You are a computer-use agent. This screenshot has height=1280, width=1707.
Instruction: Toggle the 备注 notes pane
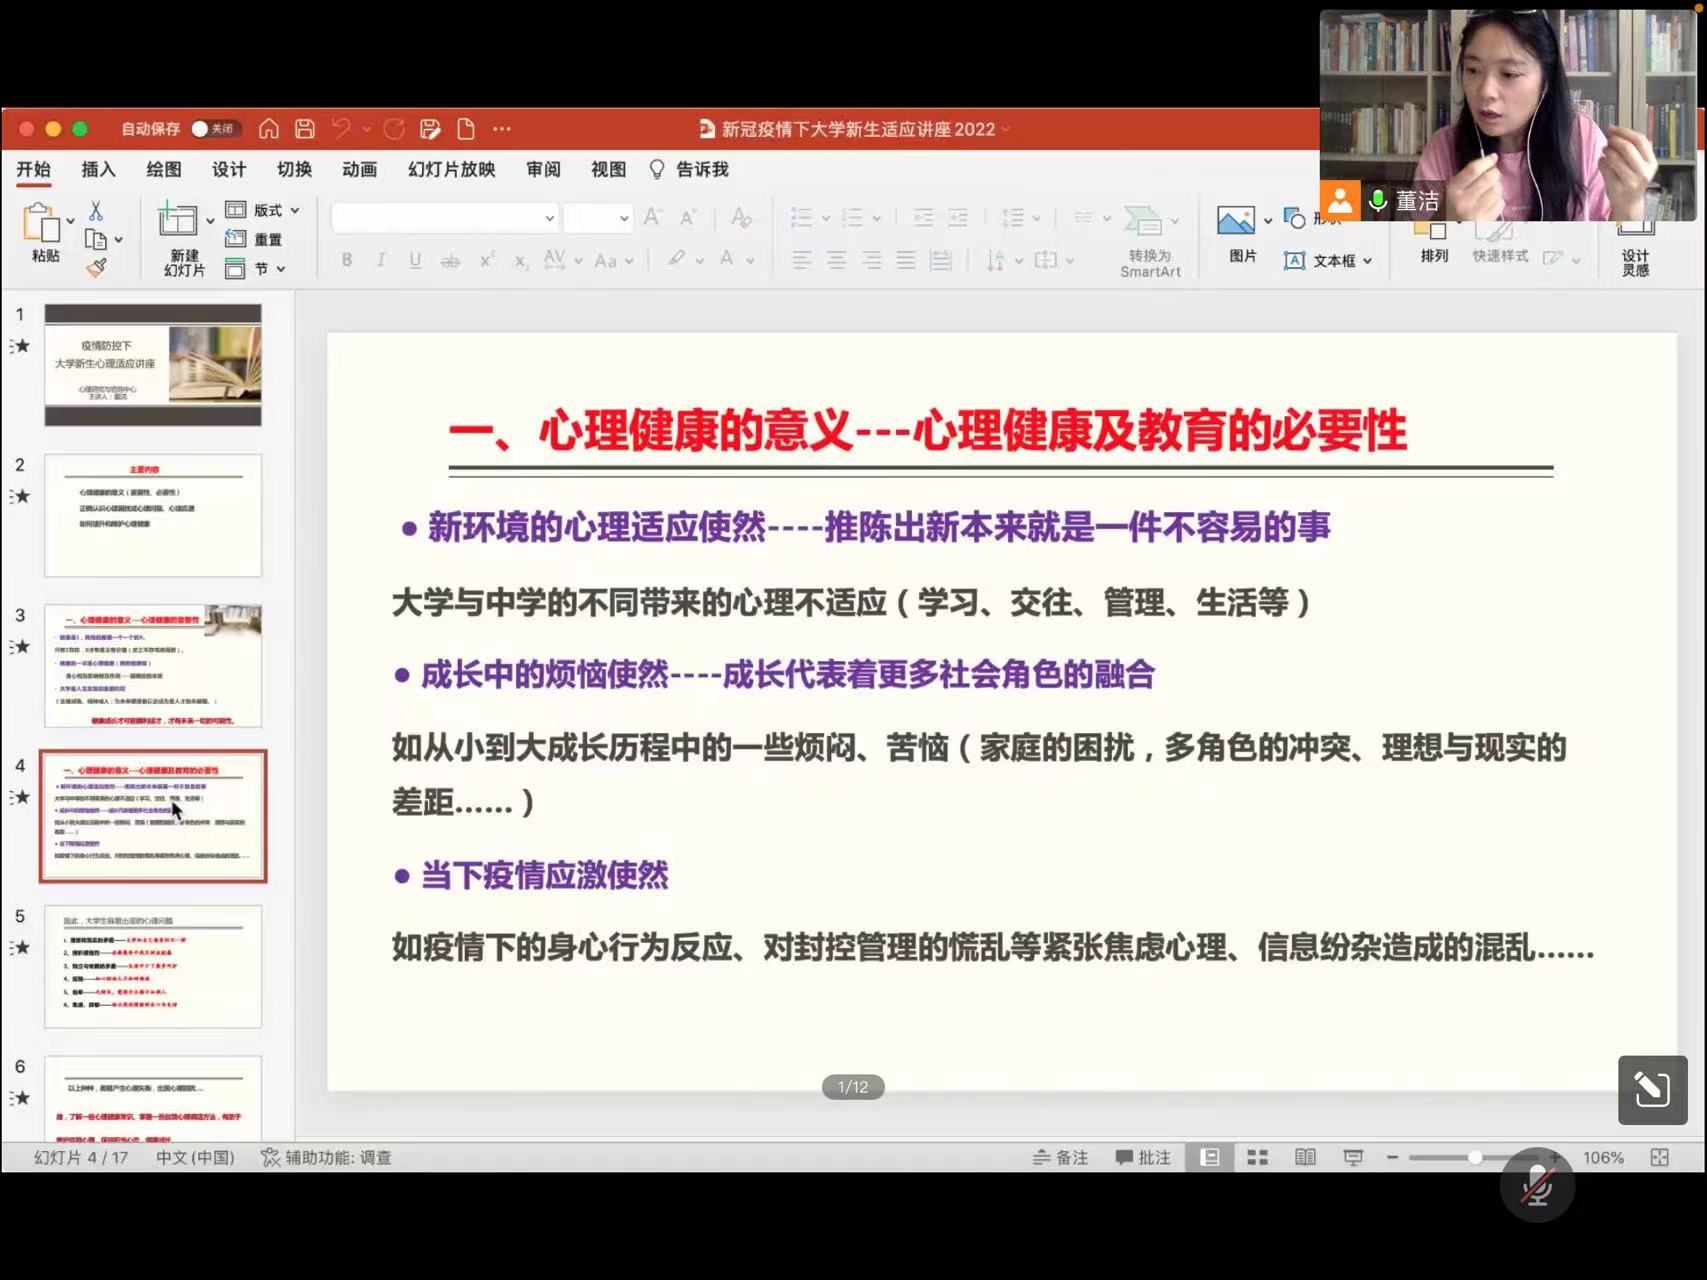(1060, 1157)
